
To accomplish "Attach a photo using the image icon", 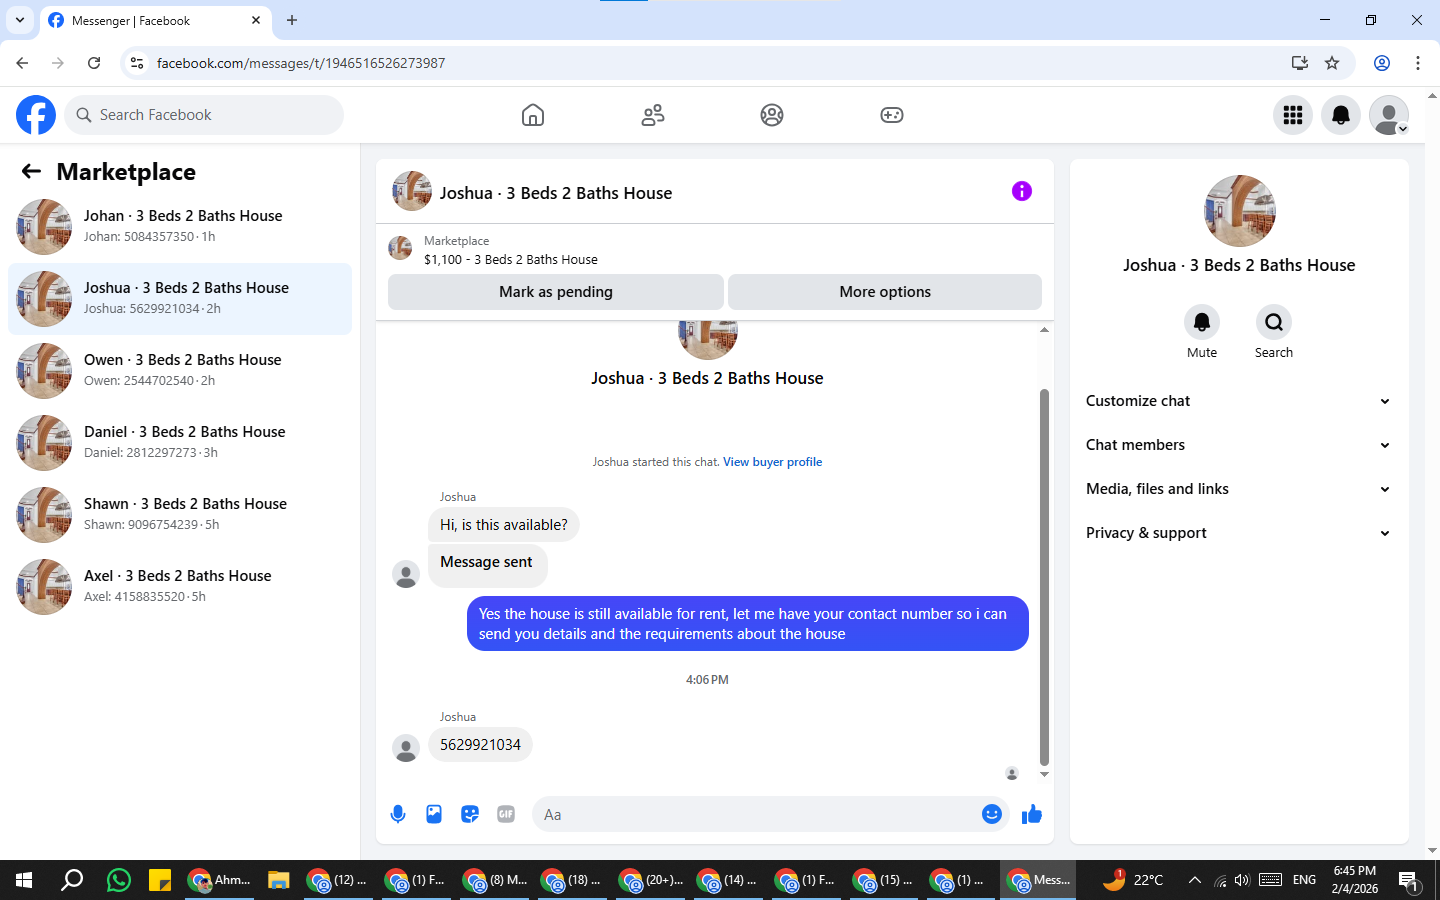I will pyautogui.click(x=434, y=814).
